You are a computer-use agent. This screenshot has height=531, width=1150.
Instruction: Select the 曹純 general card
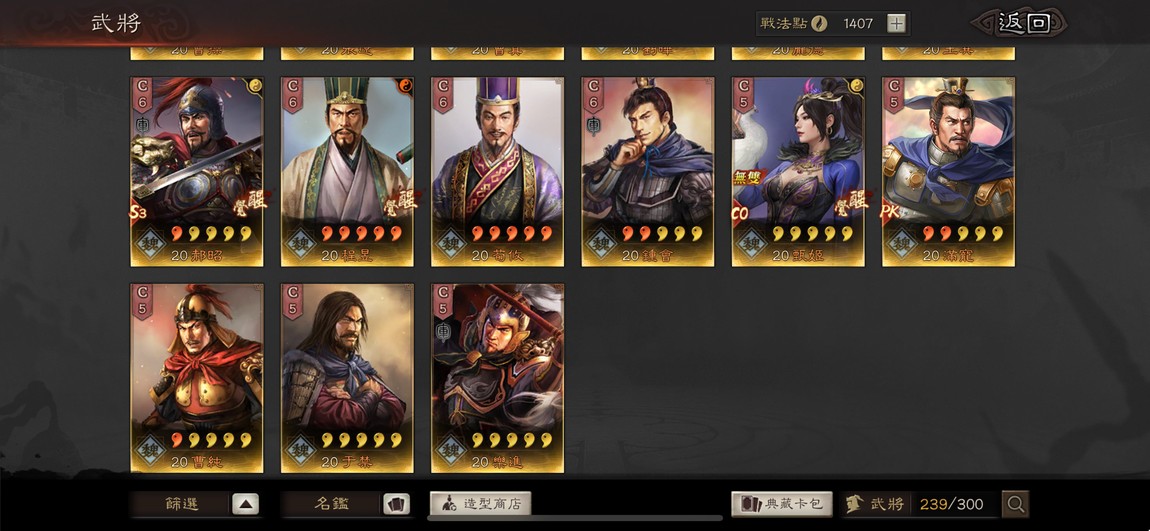click(x=197, y=378)
